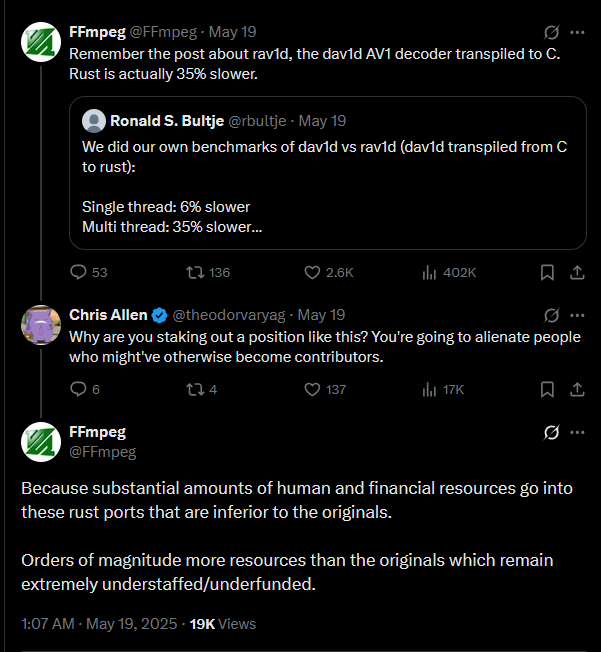View analytics showing 402K views
This screenshot has width=601, height=652.
[x=448, y=272]
